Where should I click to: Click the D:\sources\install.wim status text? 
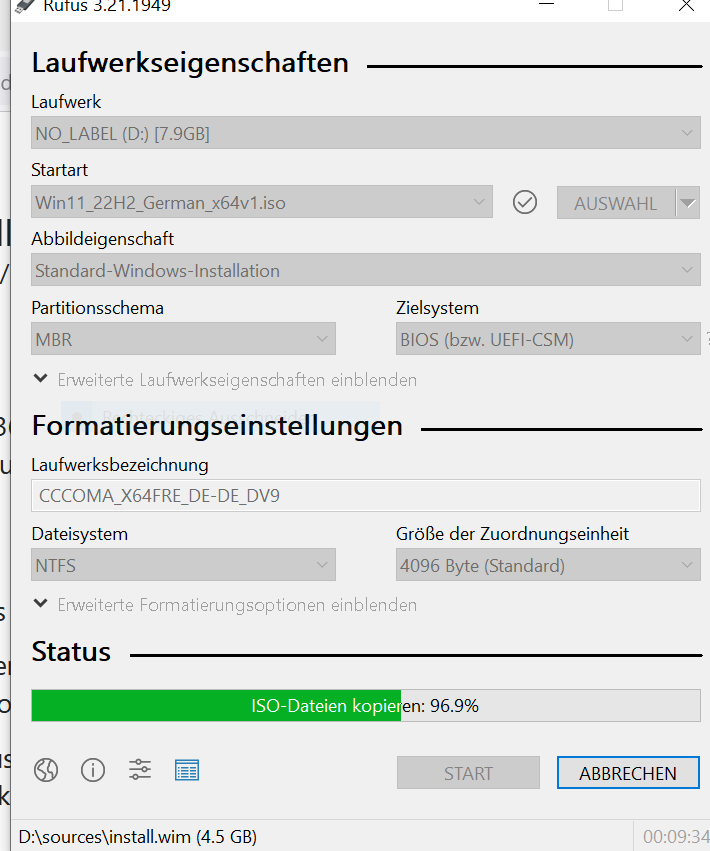pos(137,836)
